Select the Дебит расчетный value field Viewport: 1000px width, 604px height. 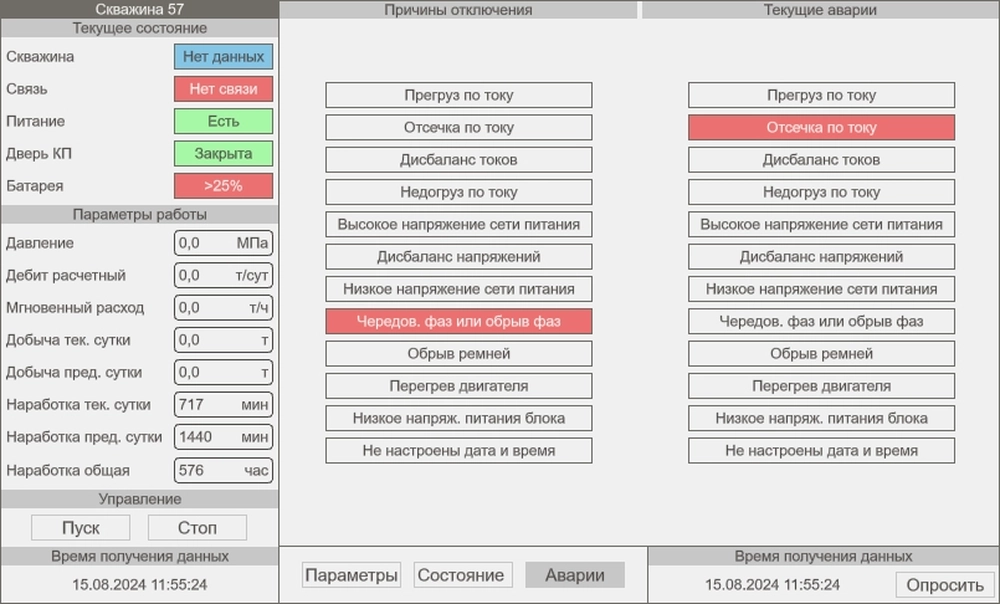pyautogui.click(x=223, y=275)
